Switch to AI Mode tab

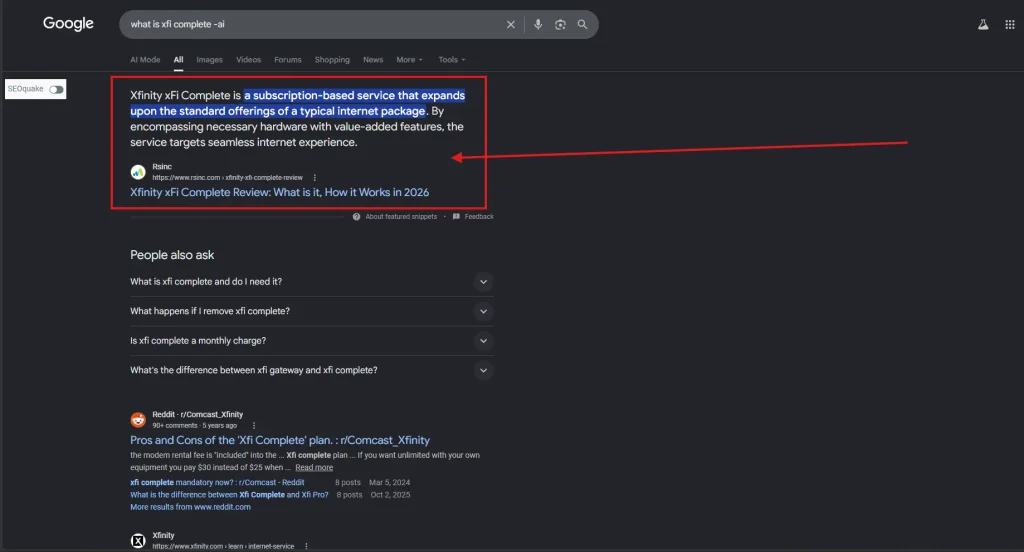click(145, 59)
